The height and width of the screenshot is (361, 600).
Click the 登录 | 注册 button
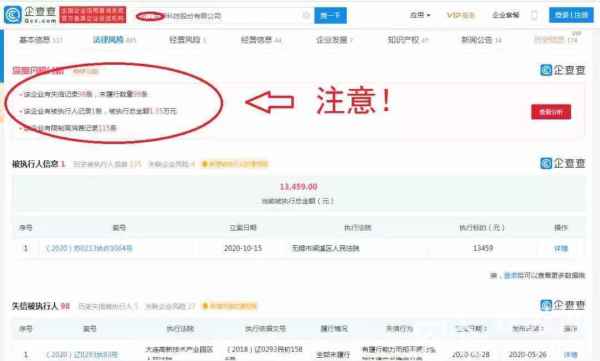[571, 15]
